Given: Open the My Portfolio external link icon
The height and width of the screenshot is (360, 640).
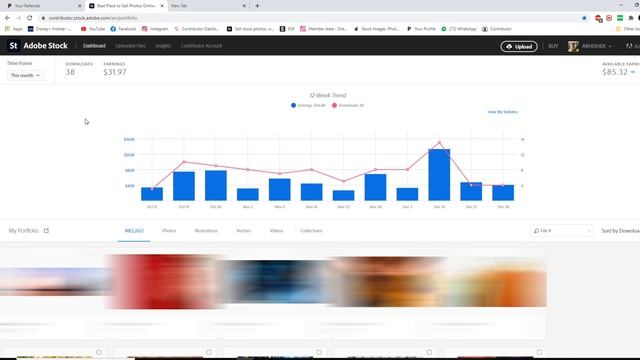Looking at the screenshot, I should pos(46,231).
